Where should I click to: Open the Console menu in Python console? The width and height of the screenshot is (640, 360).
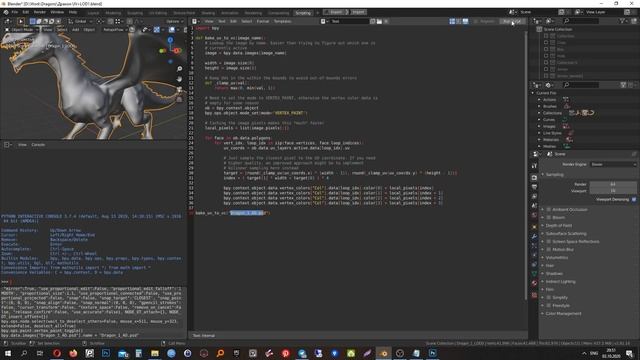click(x=38, y=145)
